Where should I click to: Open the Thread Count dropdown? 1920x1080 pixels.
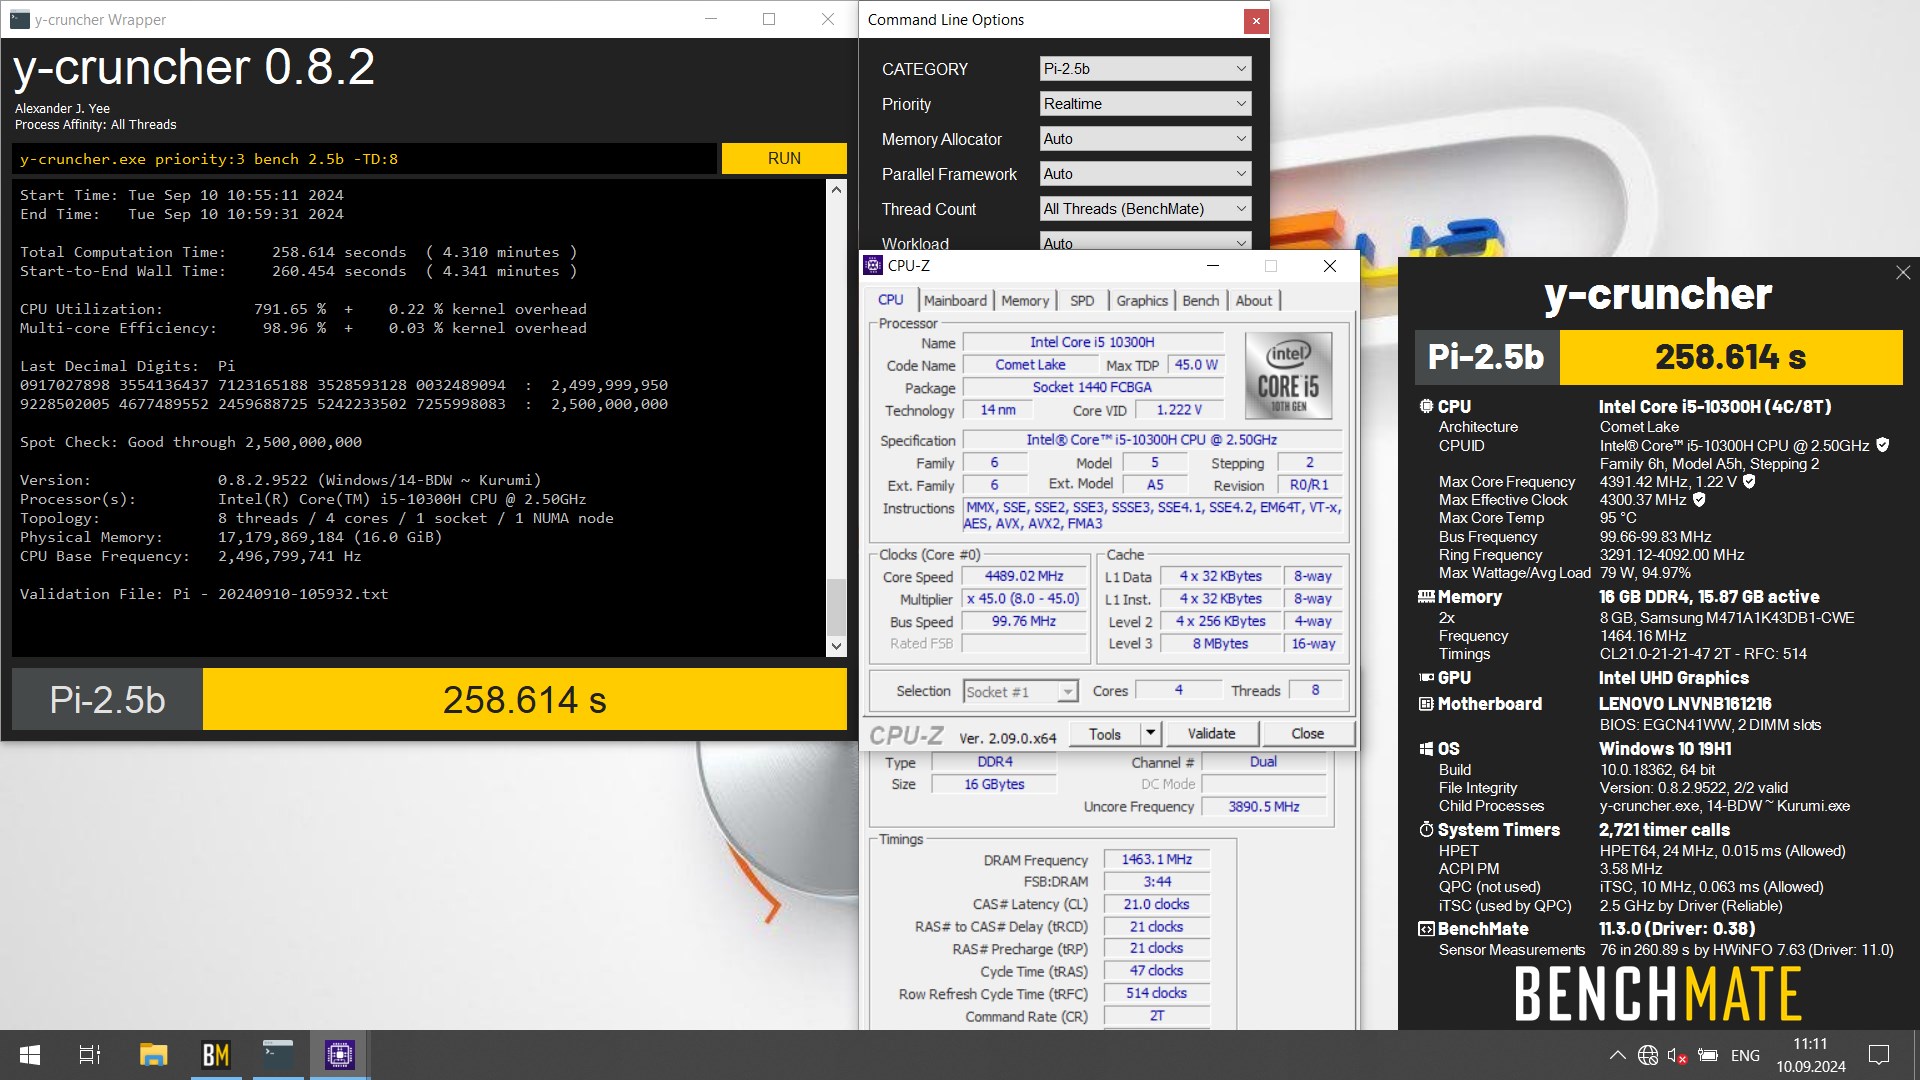click(1145, 209)
